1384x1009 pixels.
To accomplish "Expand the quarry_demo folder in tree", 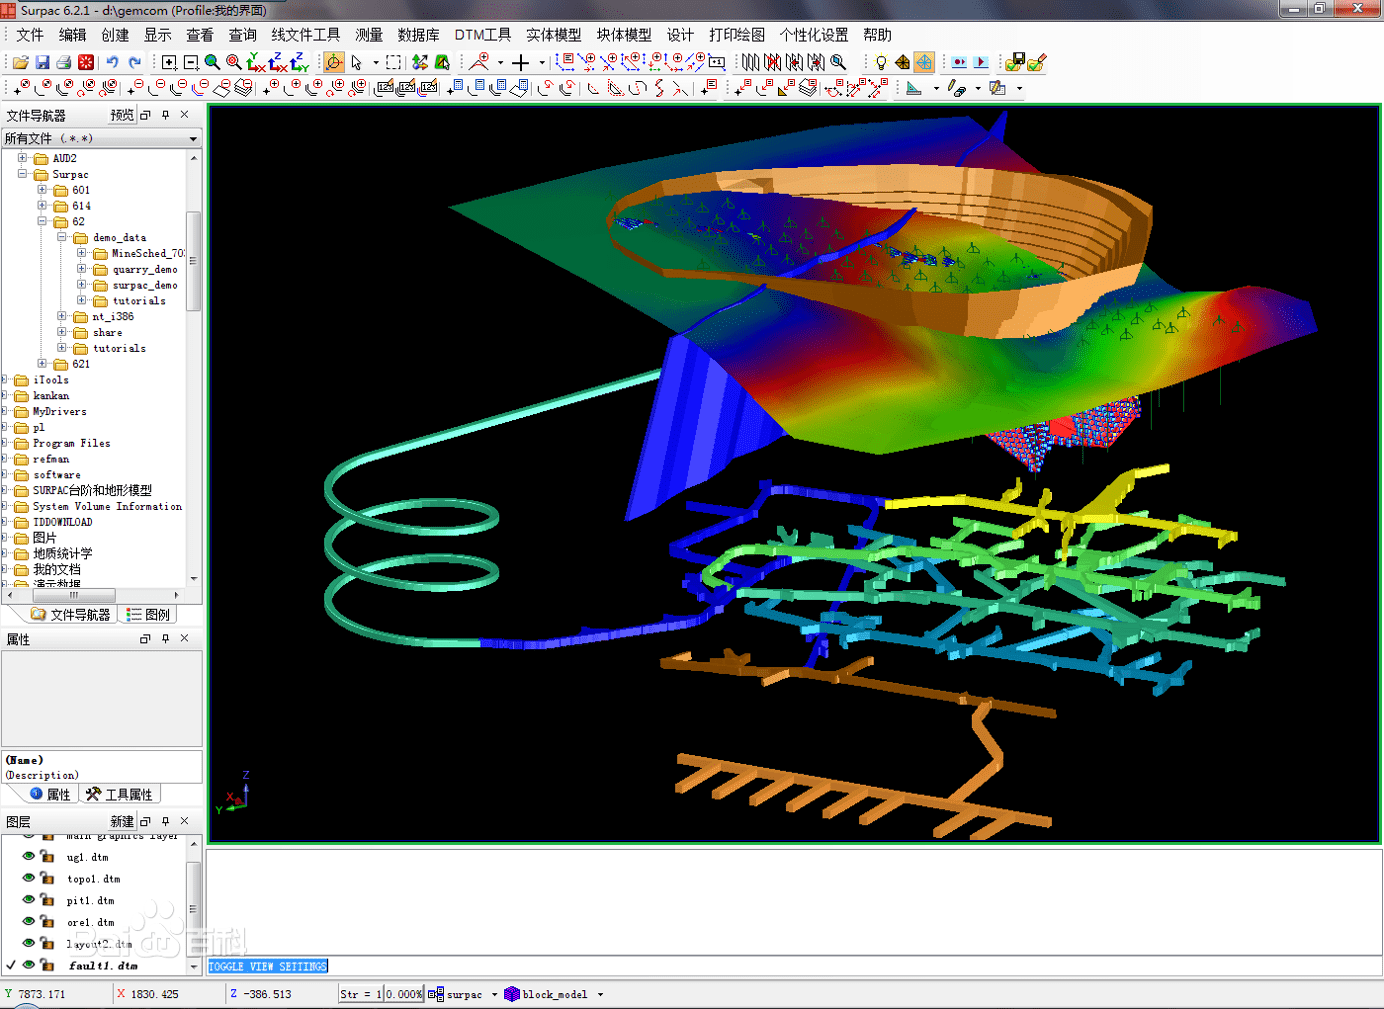I will point(82,269).
